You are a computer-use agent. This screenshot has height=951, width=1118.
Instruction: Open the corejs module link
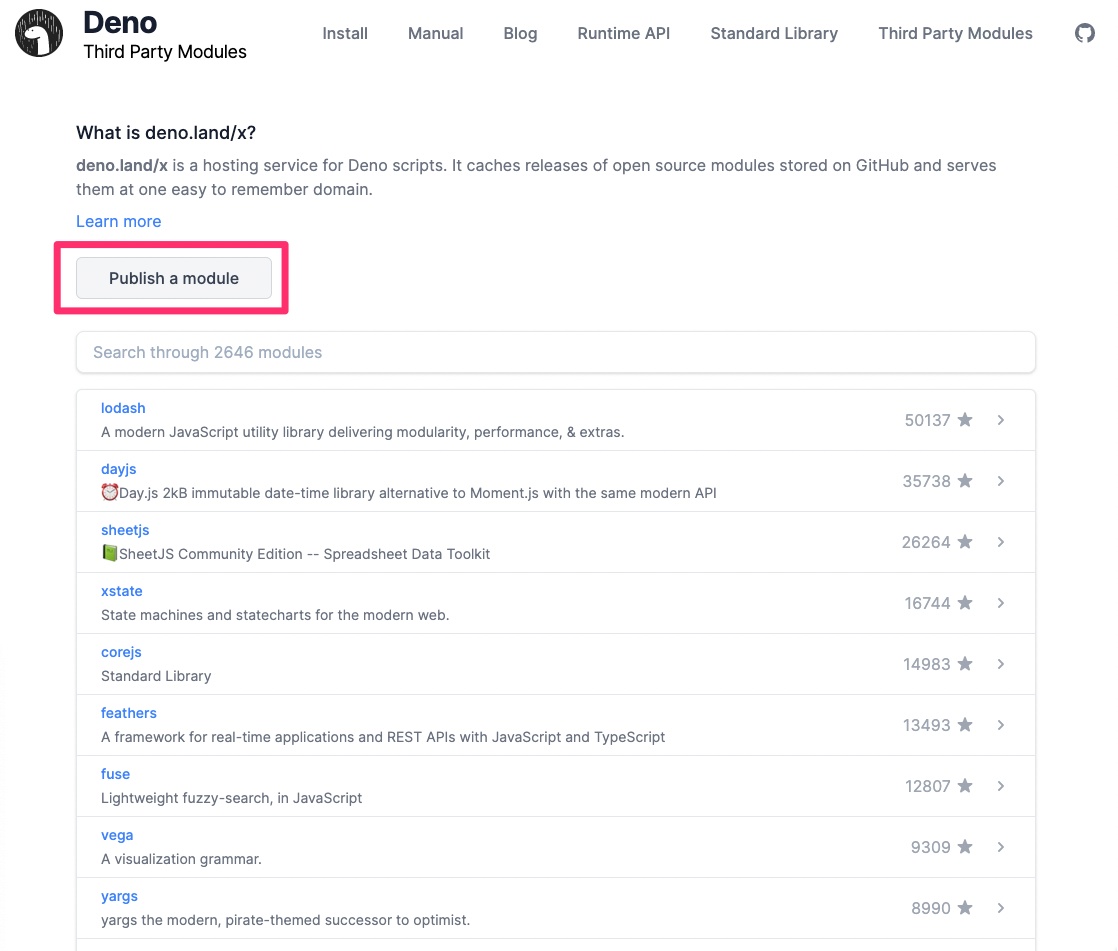point(121,652)
